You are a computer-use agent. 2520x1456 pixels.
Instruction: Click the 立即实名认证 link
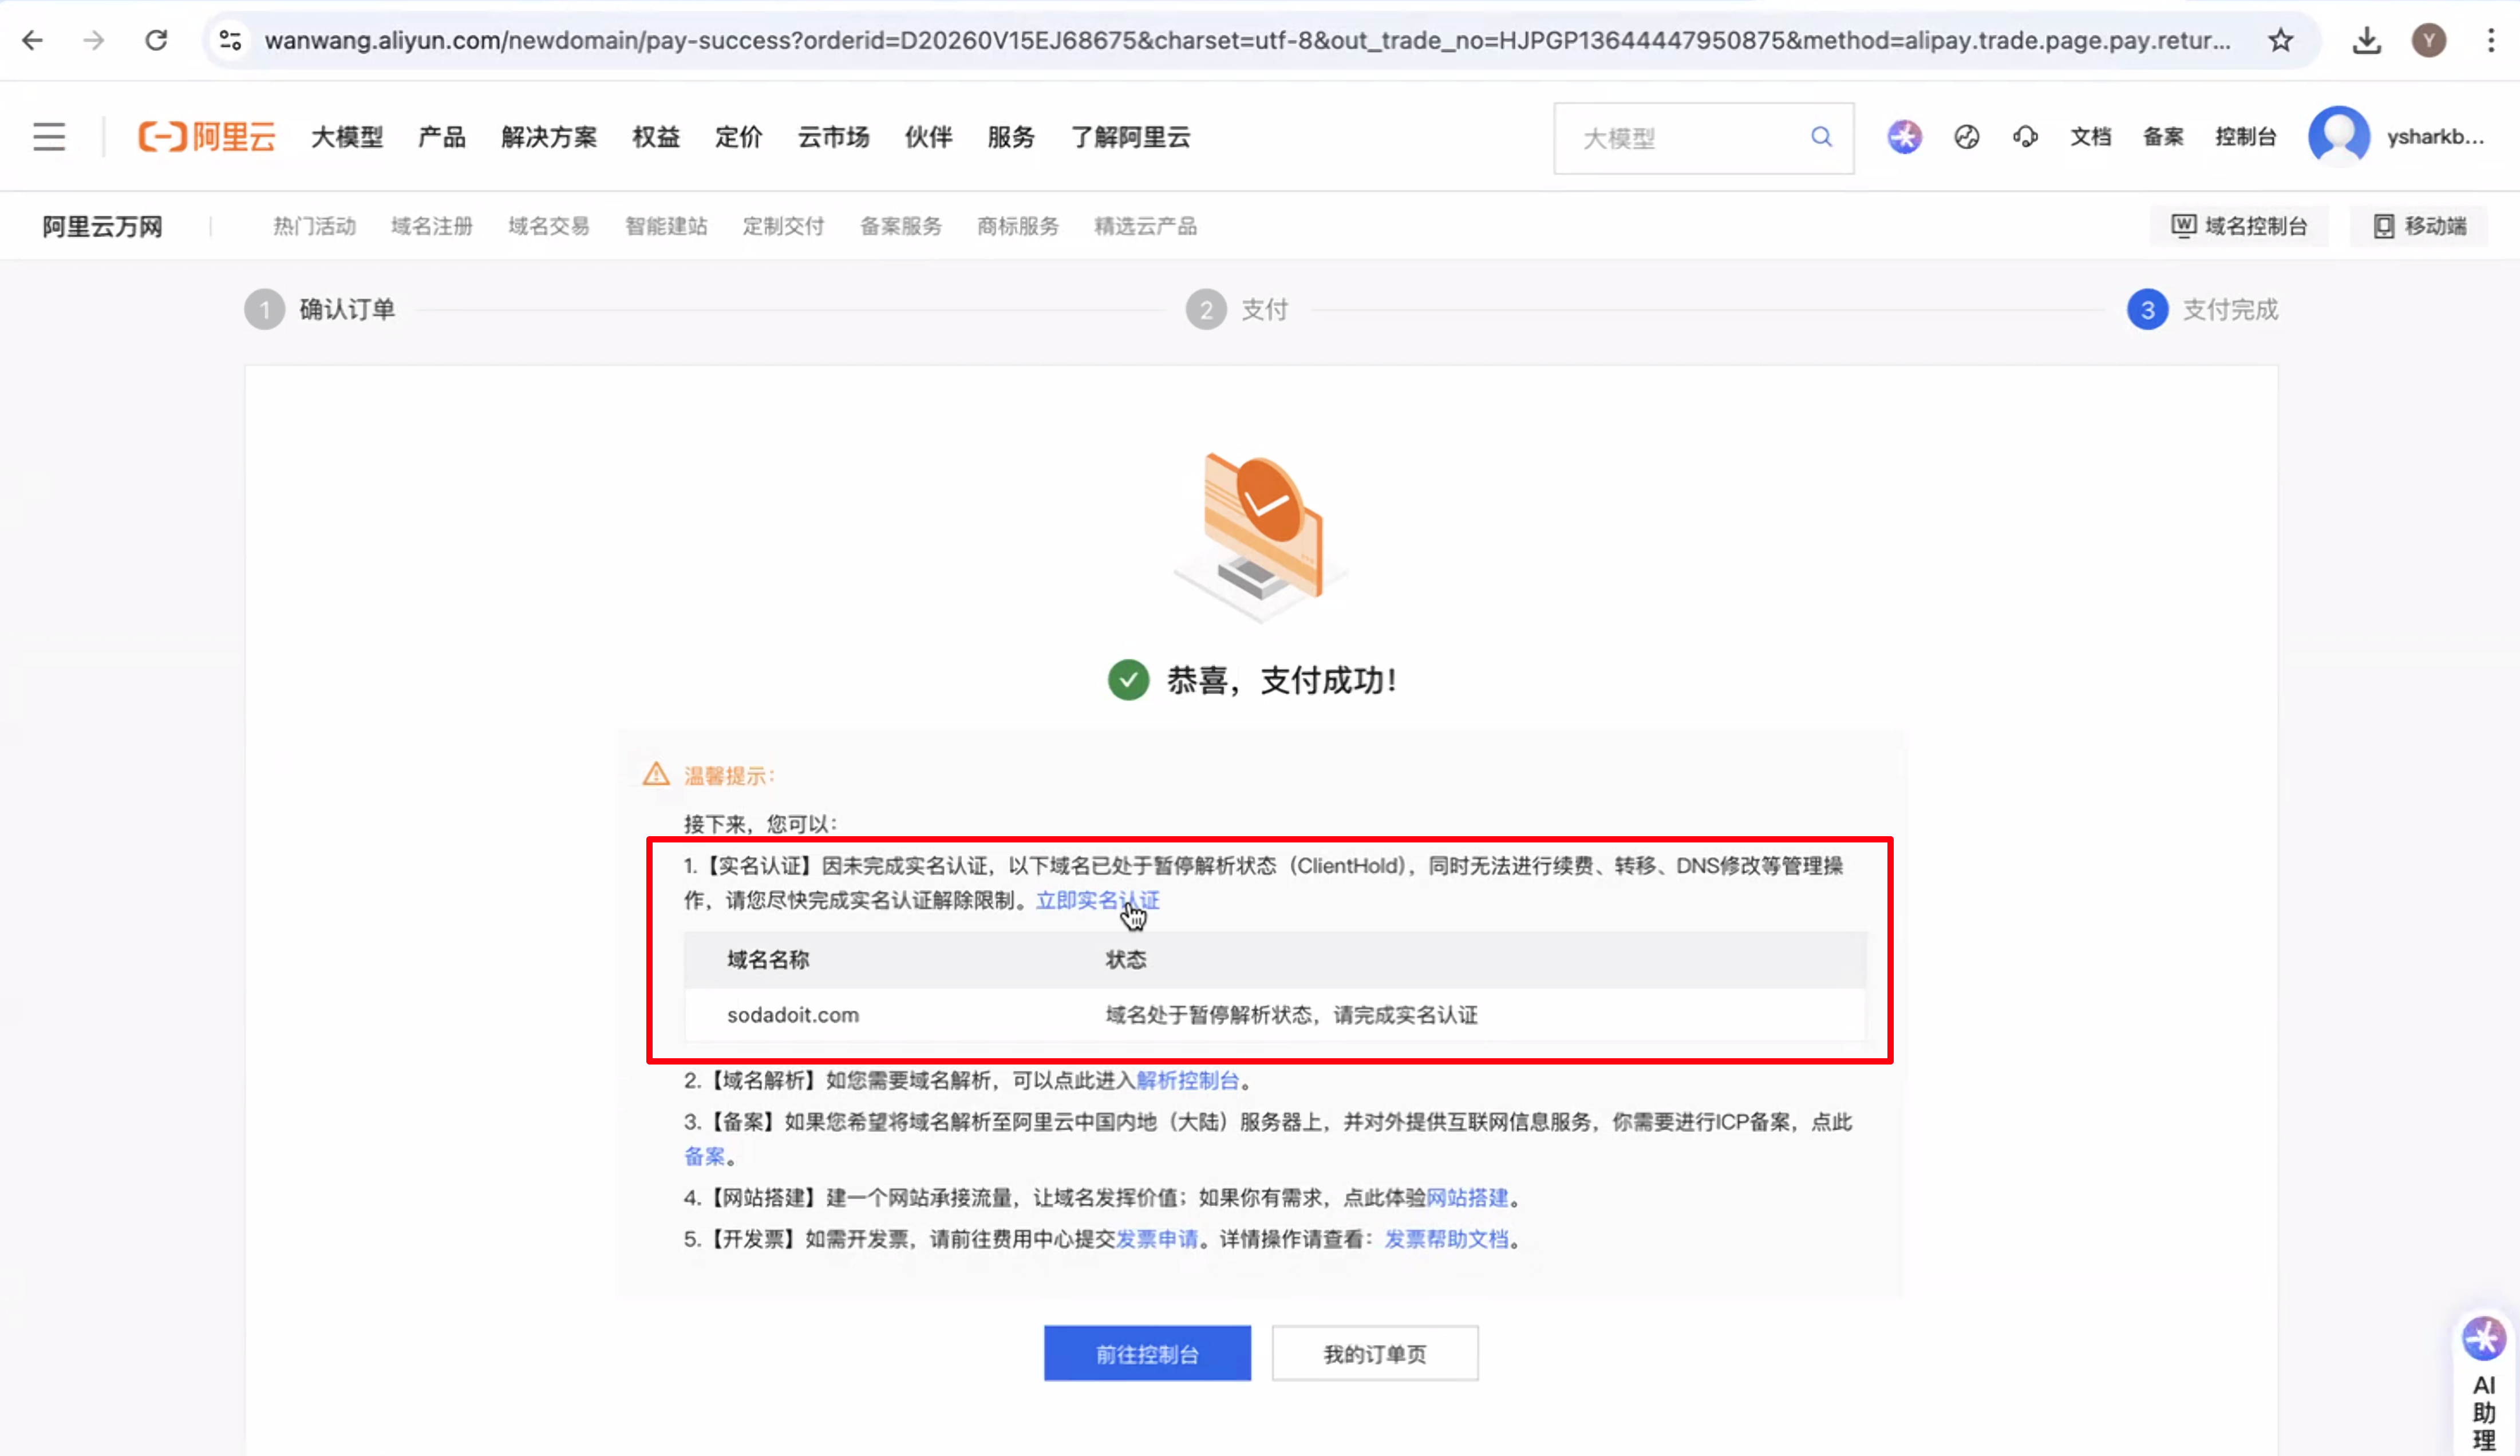tap(1097, 900)
